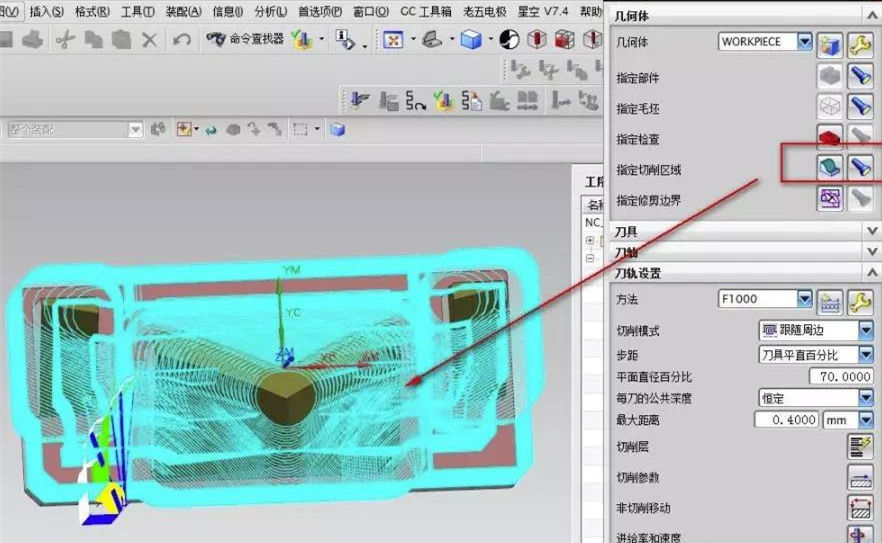Screen dimensions: 882x543
Task: Click the Undo arrow in the toolbar
Action: 181,39
